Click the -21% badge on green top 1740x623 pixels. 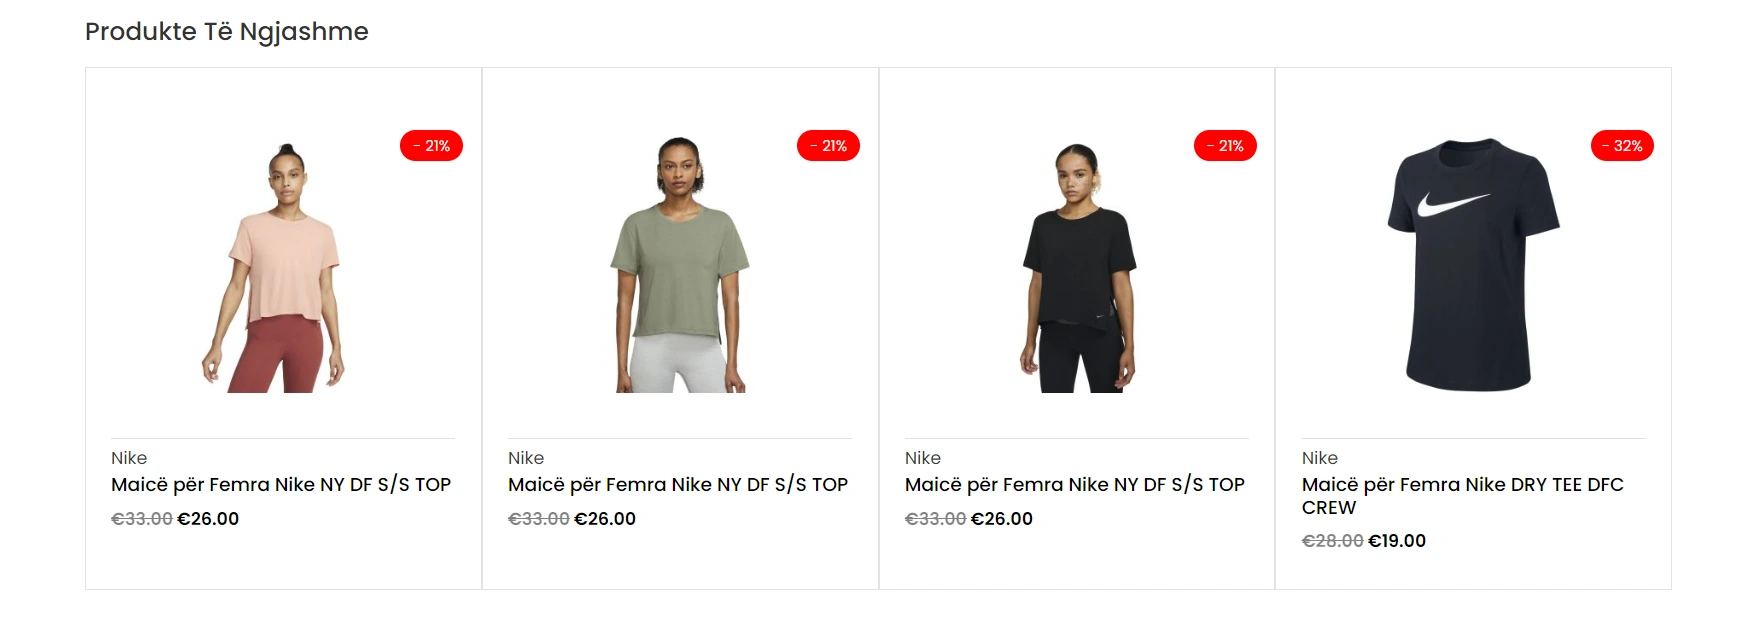tap(828, 146)
